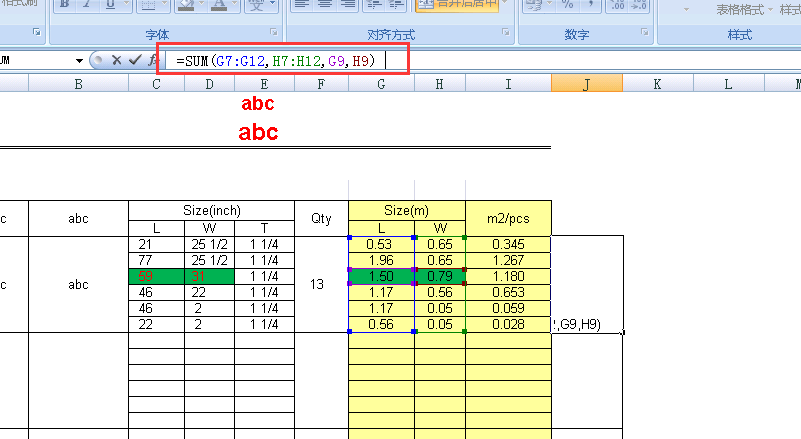Open Insert Function via fx icon

151,60
